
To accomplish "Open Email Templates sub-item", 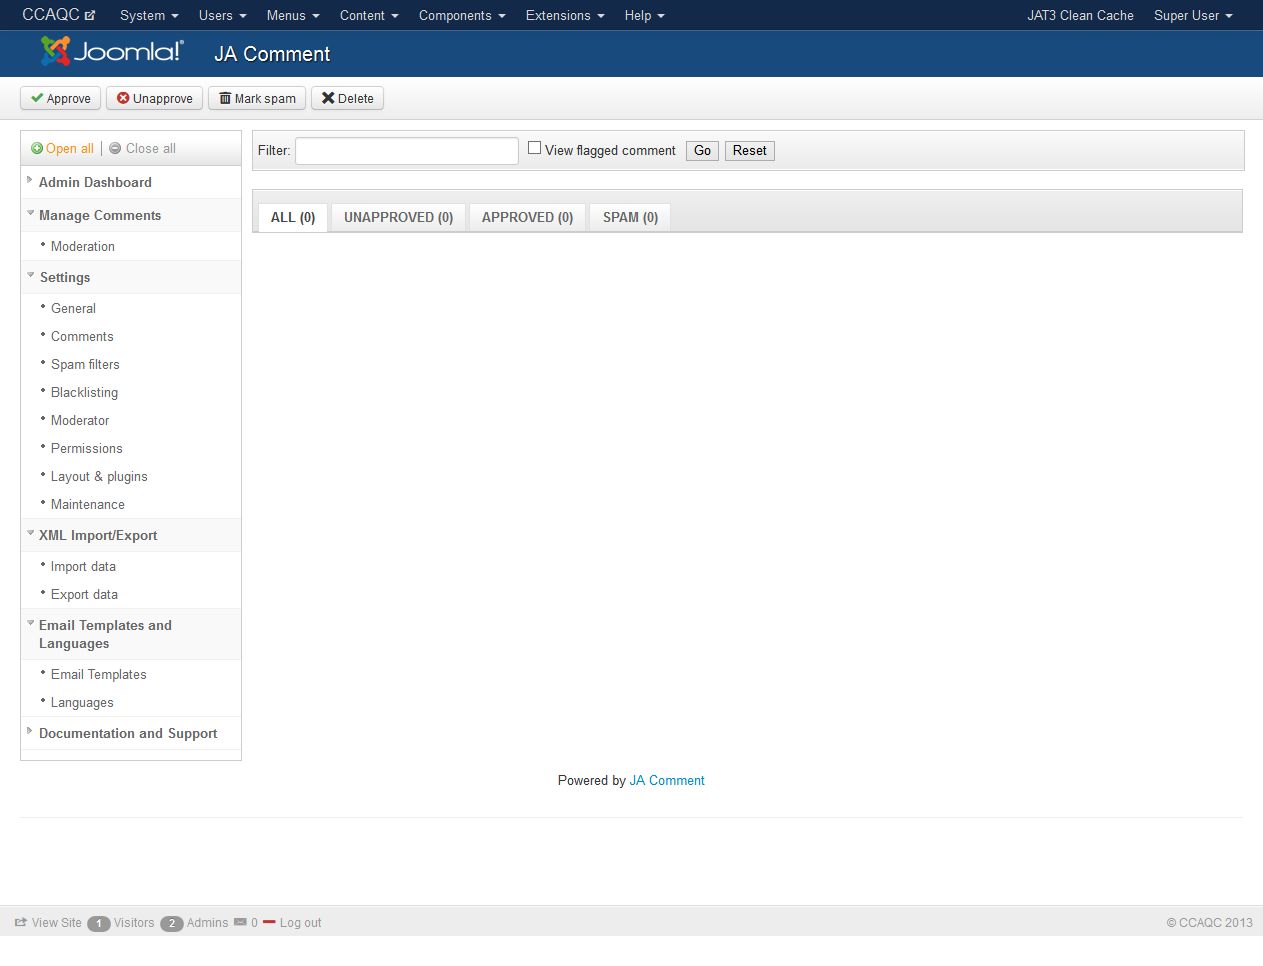I will pos(99,674).
